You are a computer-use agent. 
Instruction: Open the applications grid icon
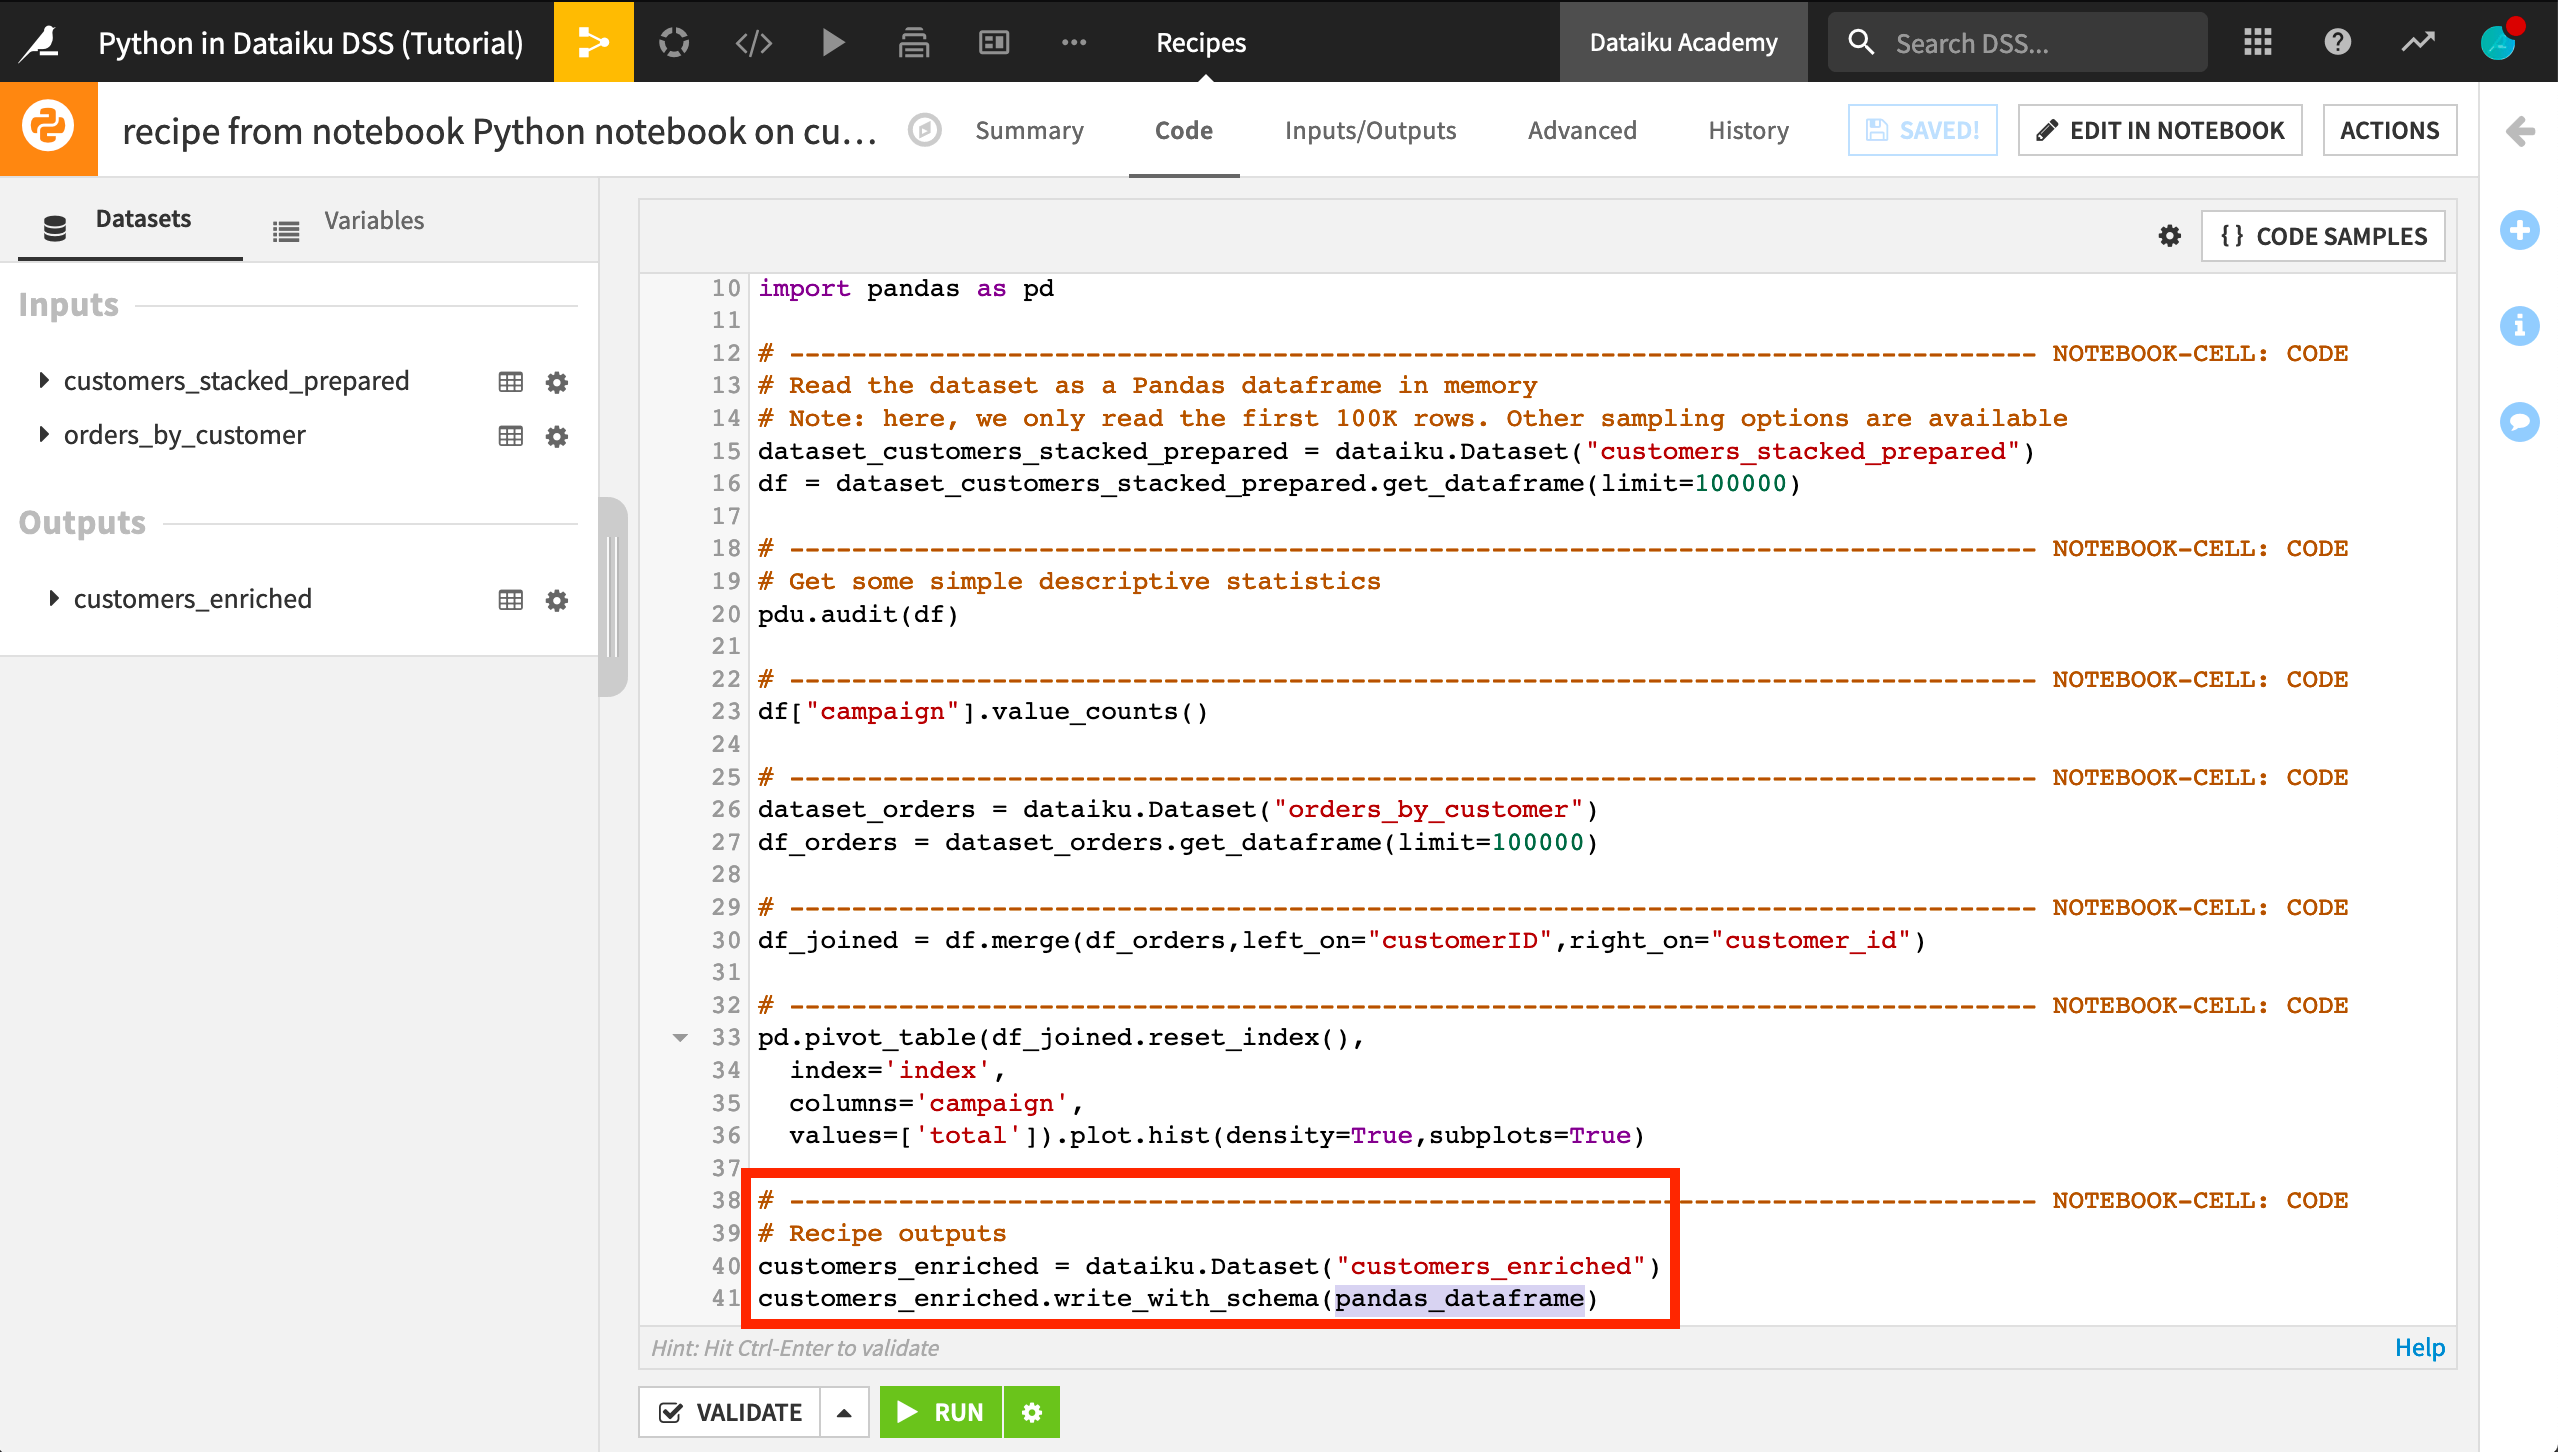2258,42
